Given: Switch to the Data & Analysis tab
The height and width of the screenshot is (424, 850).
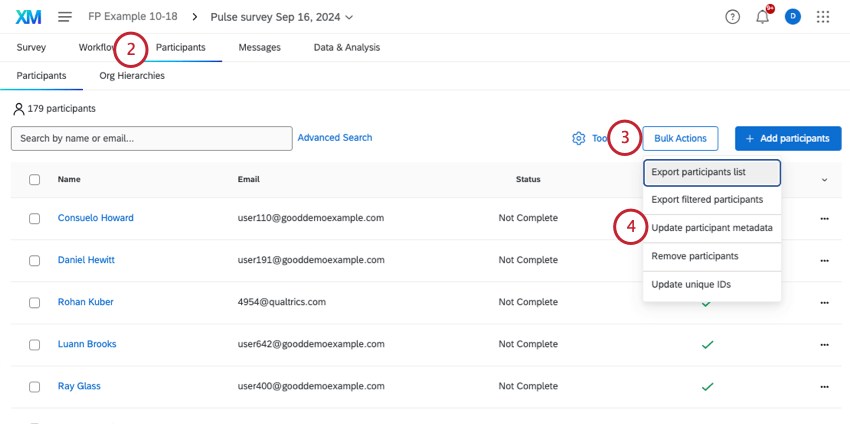Looking at the screenshot, I should coord(346,47).
